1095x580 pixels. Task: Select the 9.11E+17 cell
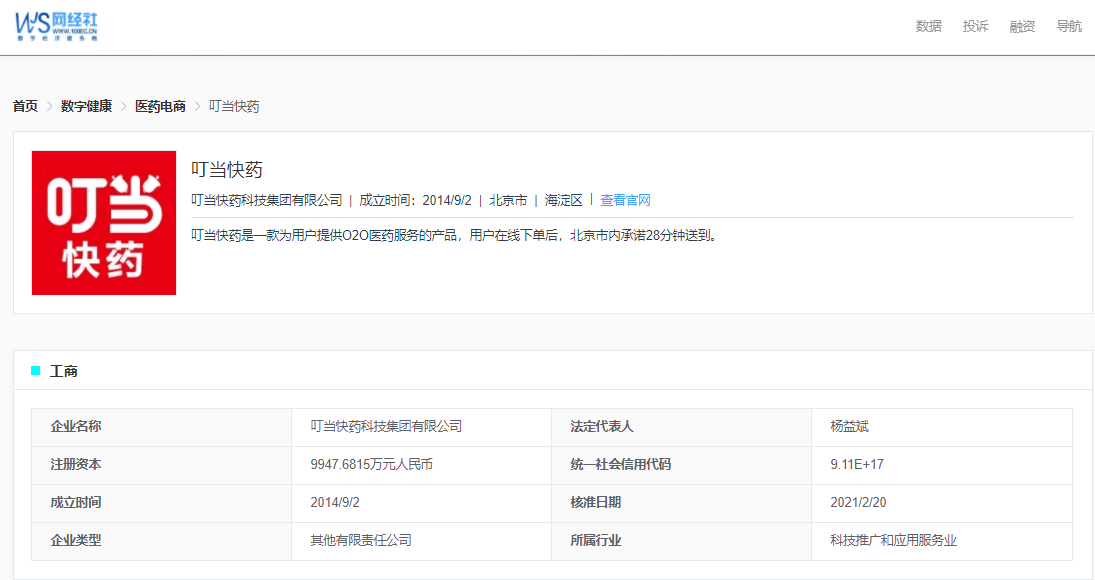click(942, 465)
